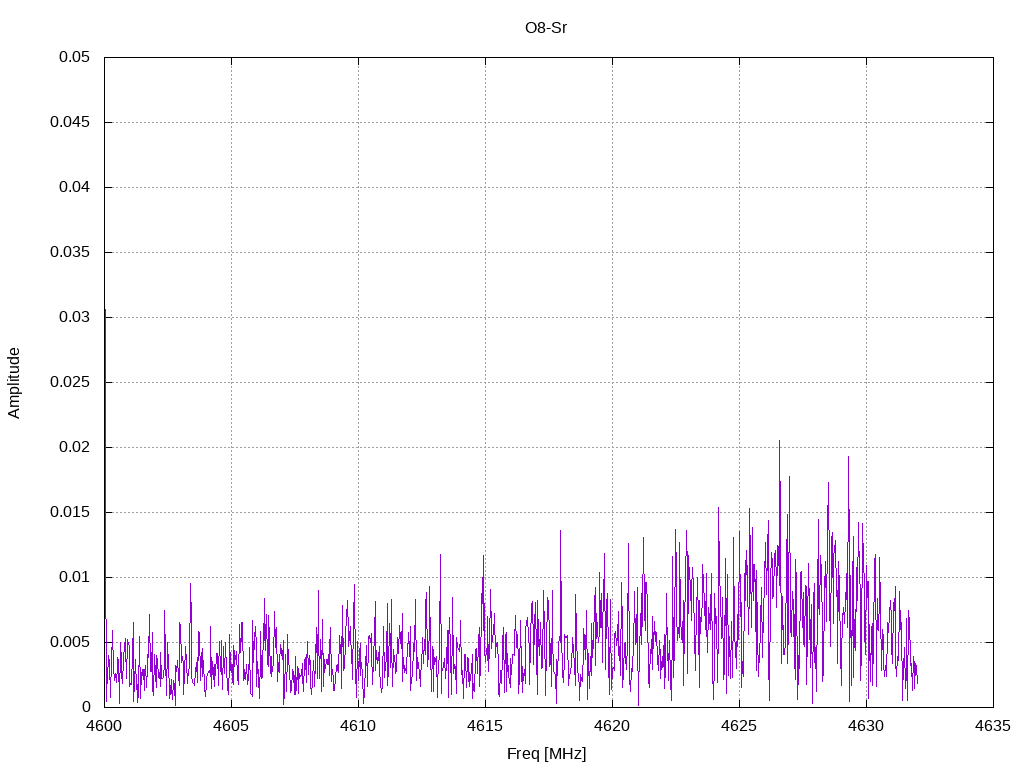
Task: Click the 0.045 y-axis tick label
Action: point(70,122)
